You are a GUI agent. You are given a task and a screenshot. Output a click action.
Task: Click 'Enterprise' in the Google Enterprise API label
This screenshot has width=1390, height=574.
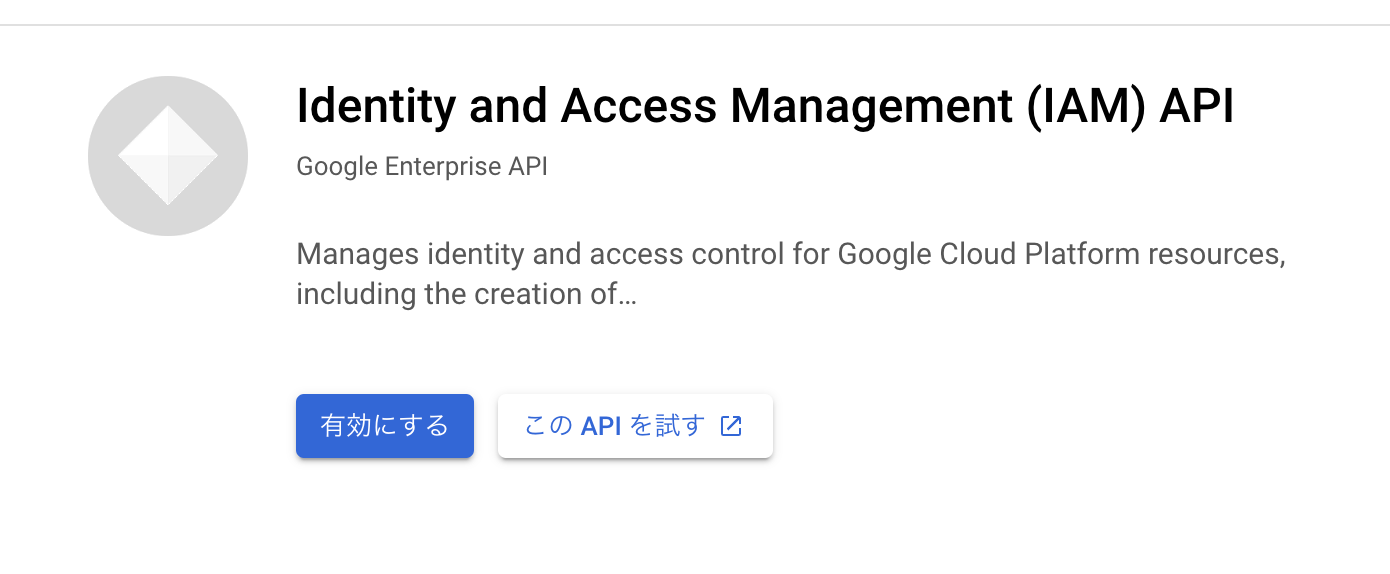[443, 166]
